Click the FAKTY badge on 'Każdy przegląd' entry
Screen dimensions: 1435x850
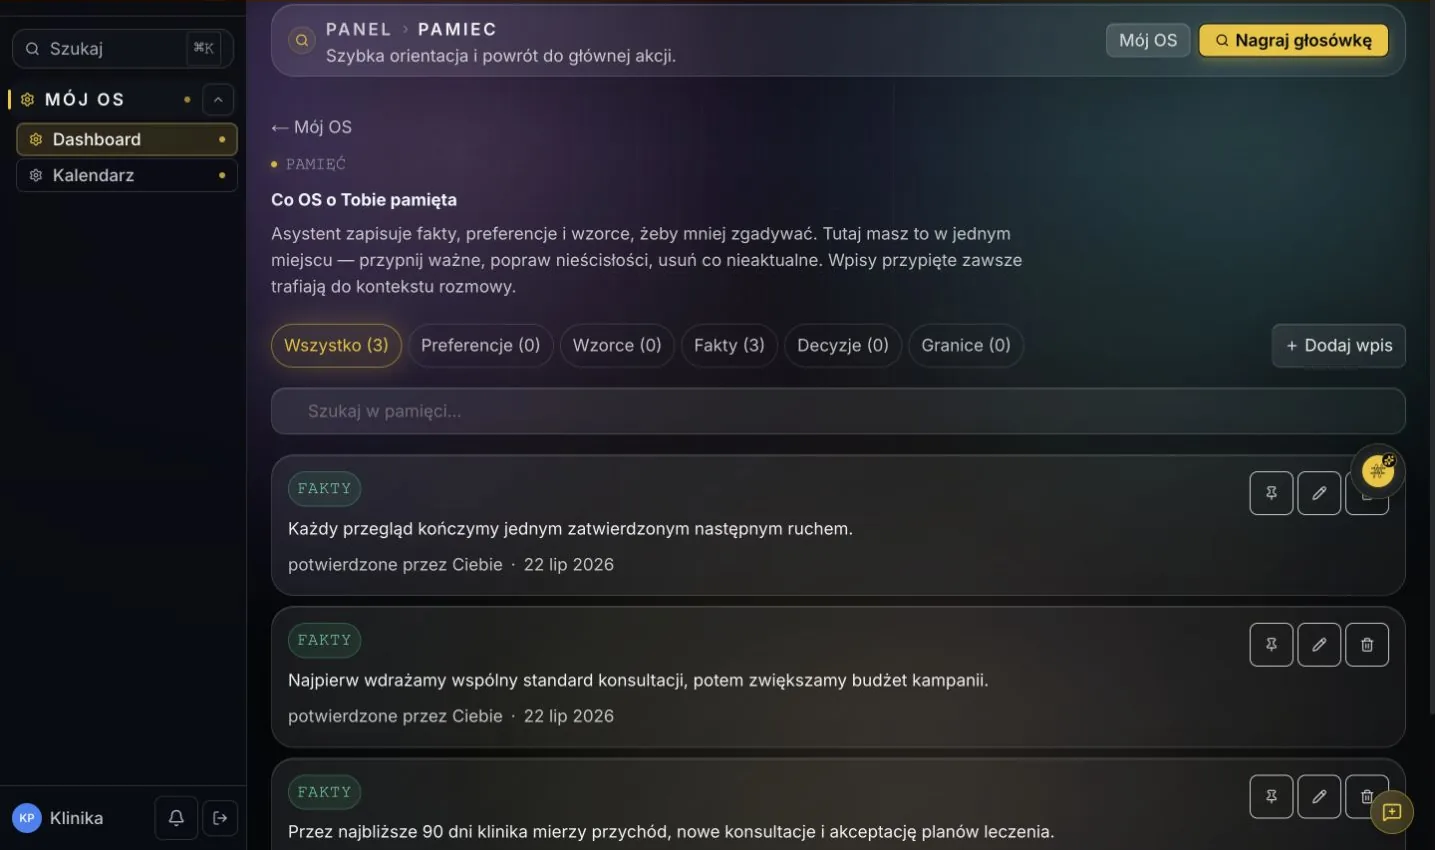(325, 489)
